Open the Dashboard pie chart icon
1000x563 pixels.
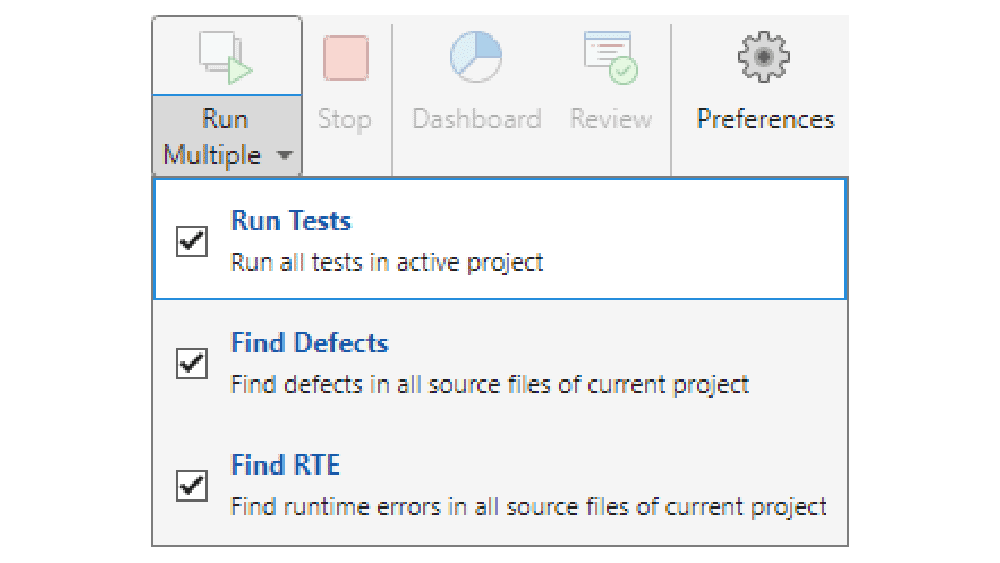click(475, 57)
